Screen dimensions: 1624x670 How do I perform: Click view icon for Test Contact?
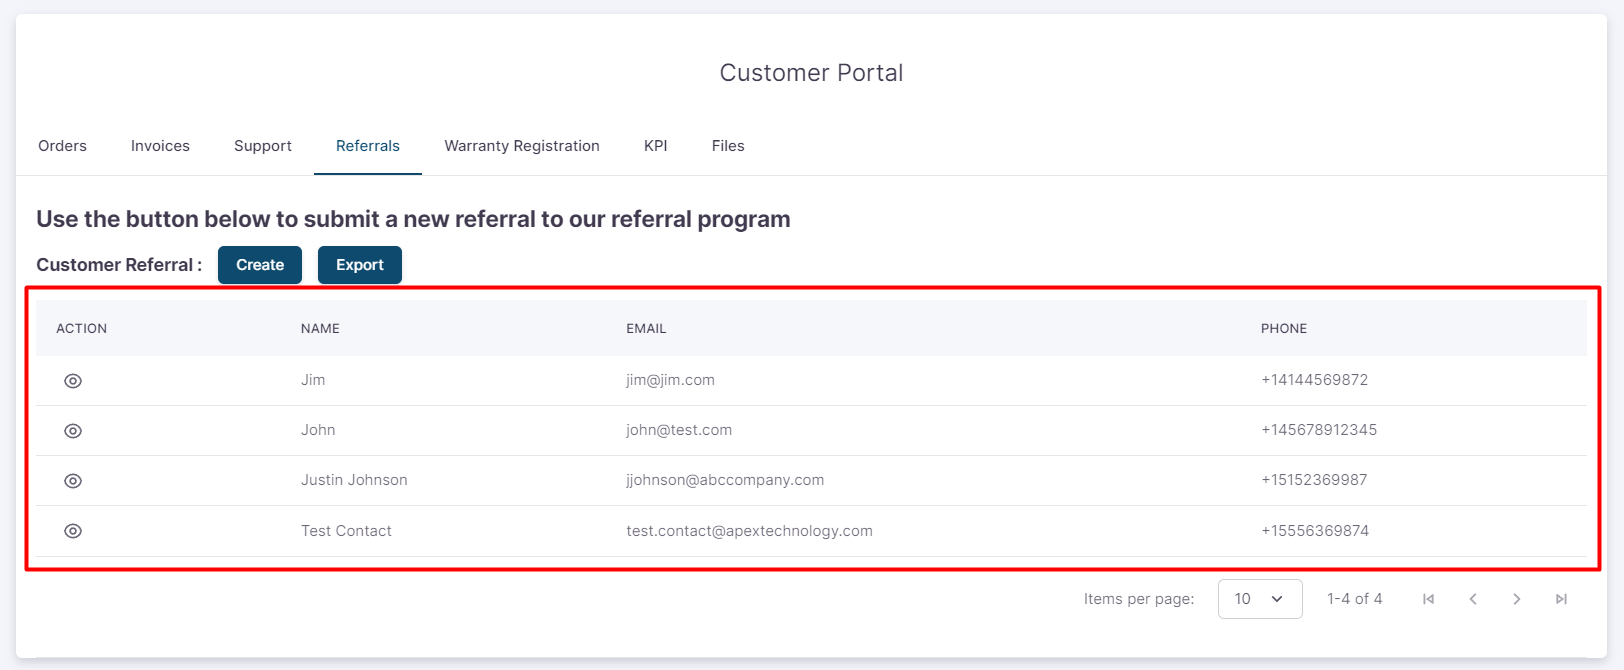(73, 531)
